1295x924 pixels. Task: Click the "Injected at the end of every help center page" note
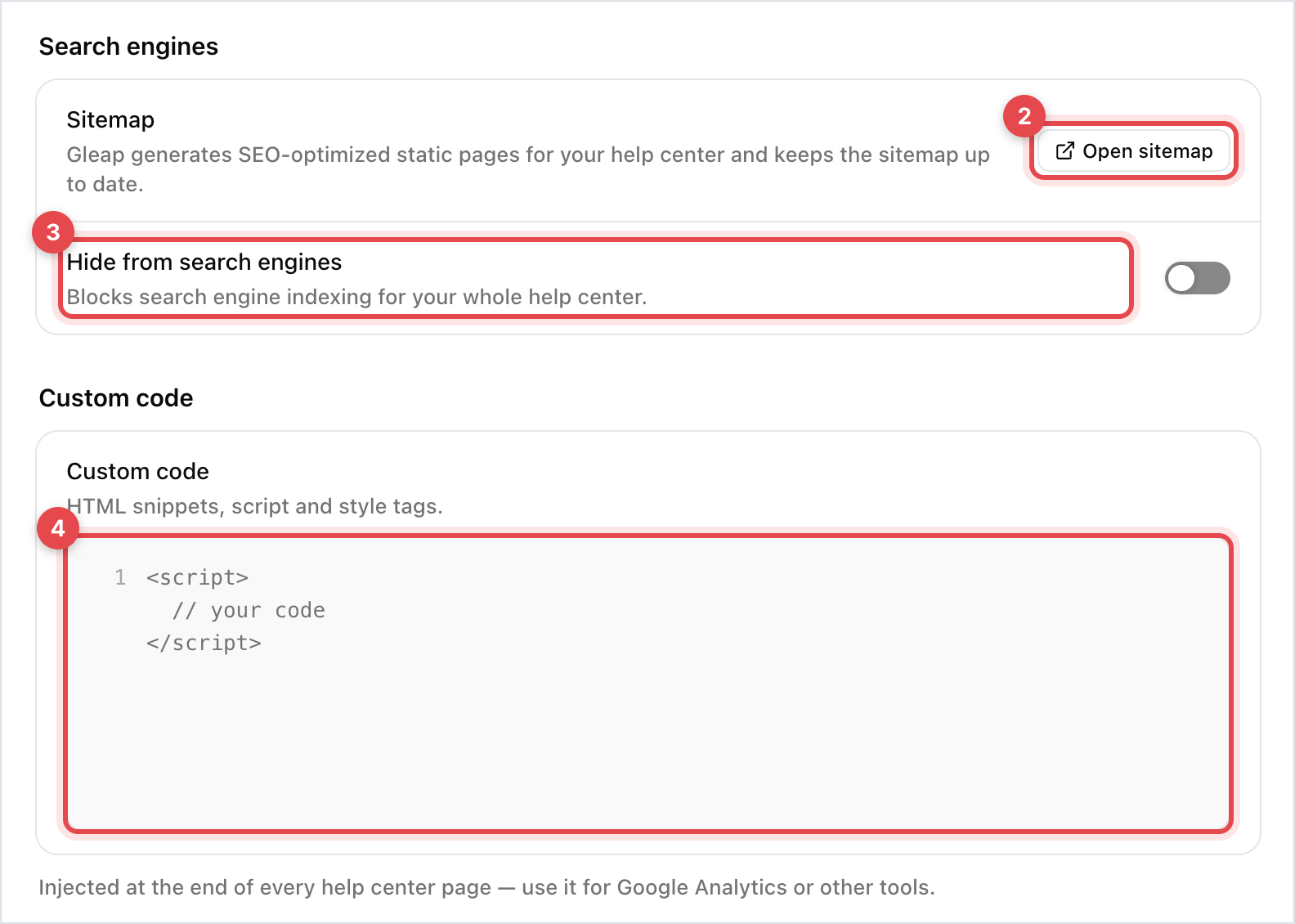[x=487, y=887]
